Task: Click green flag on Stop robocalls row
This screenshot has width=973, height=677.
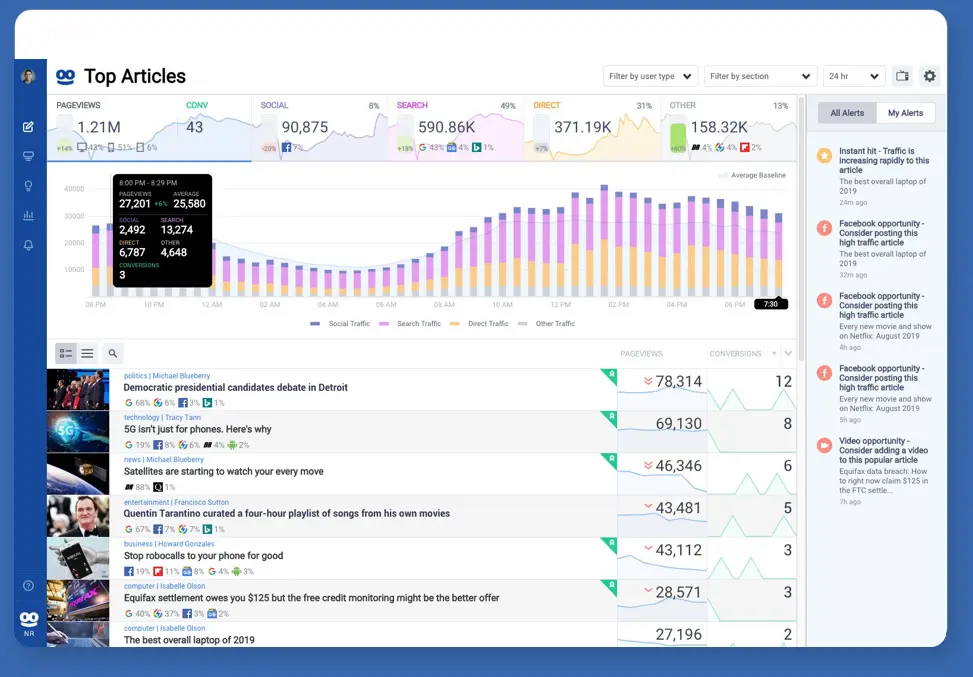Action: [x=609, y=545]
